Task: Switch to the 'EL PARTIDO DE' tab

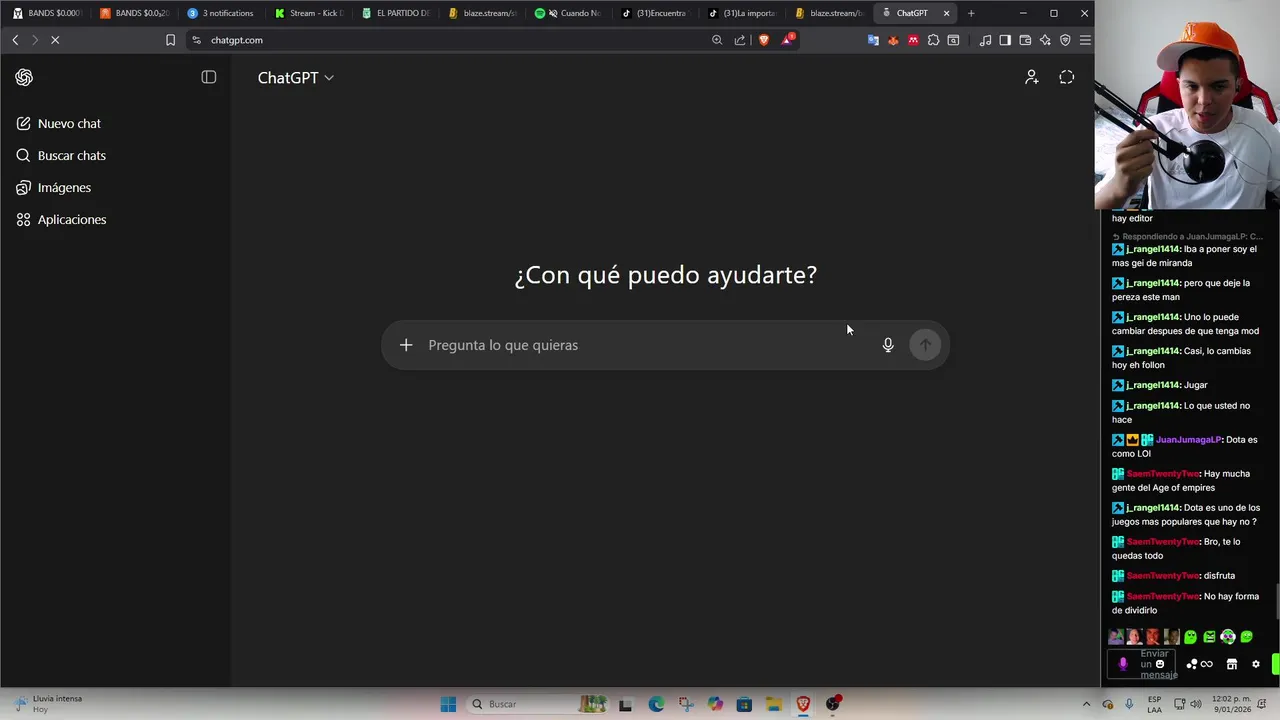Action: 396,13
